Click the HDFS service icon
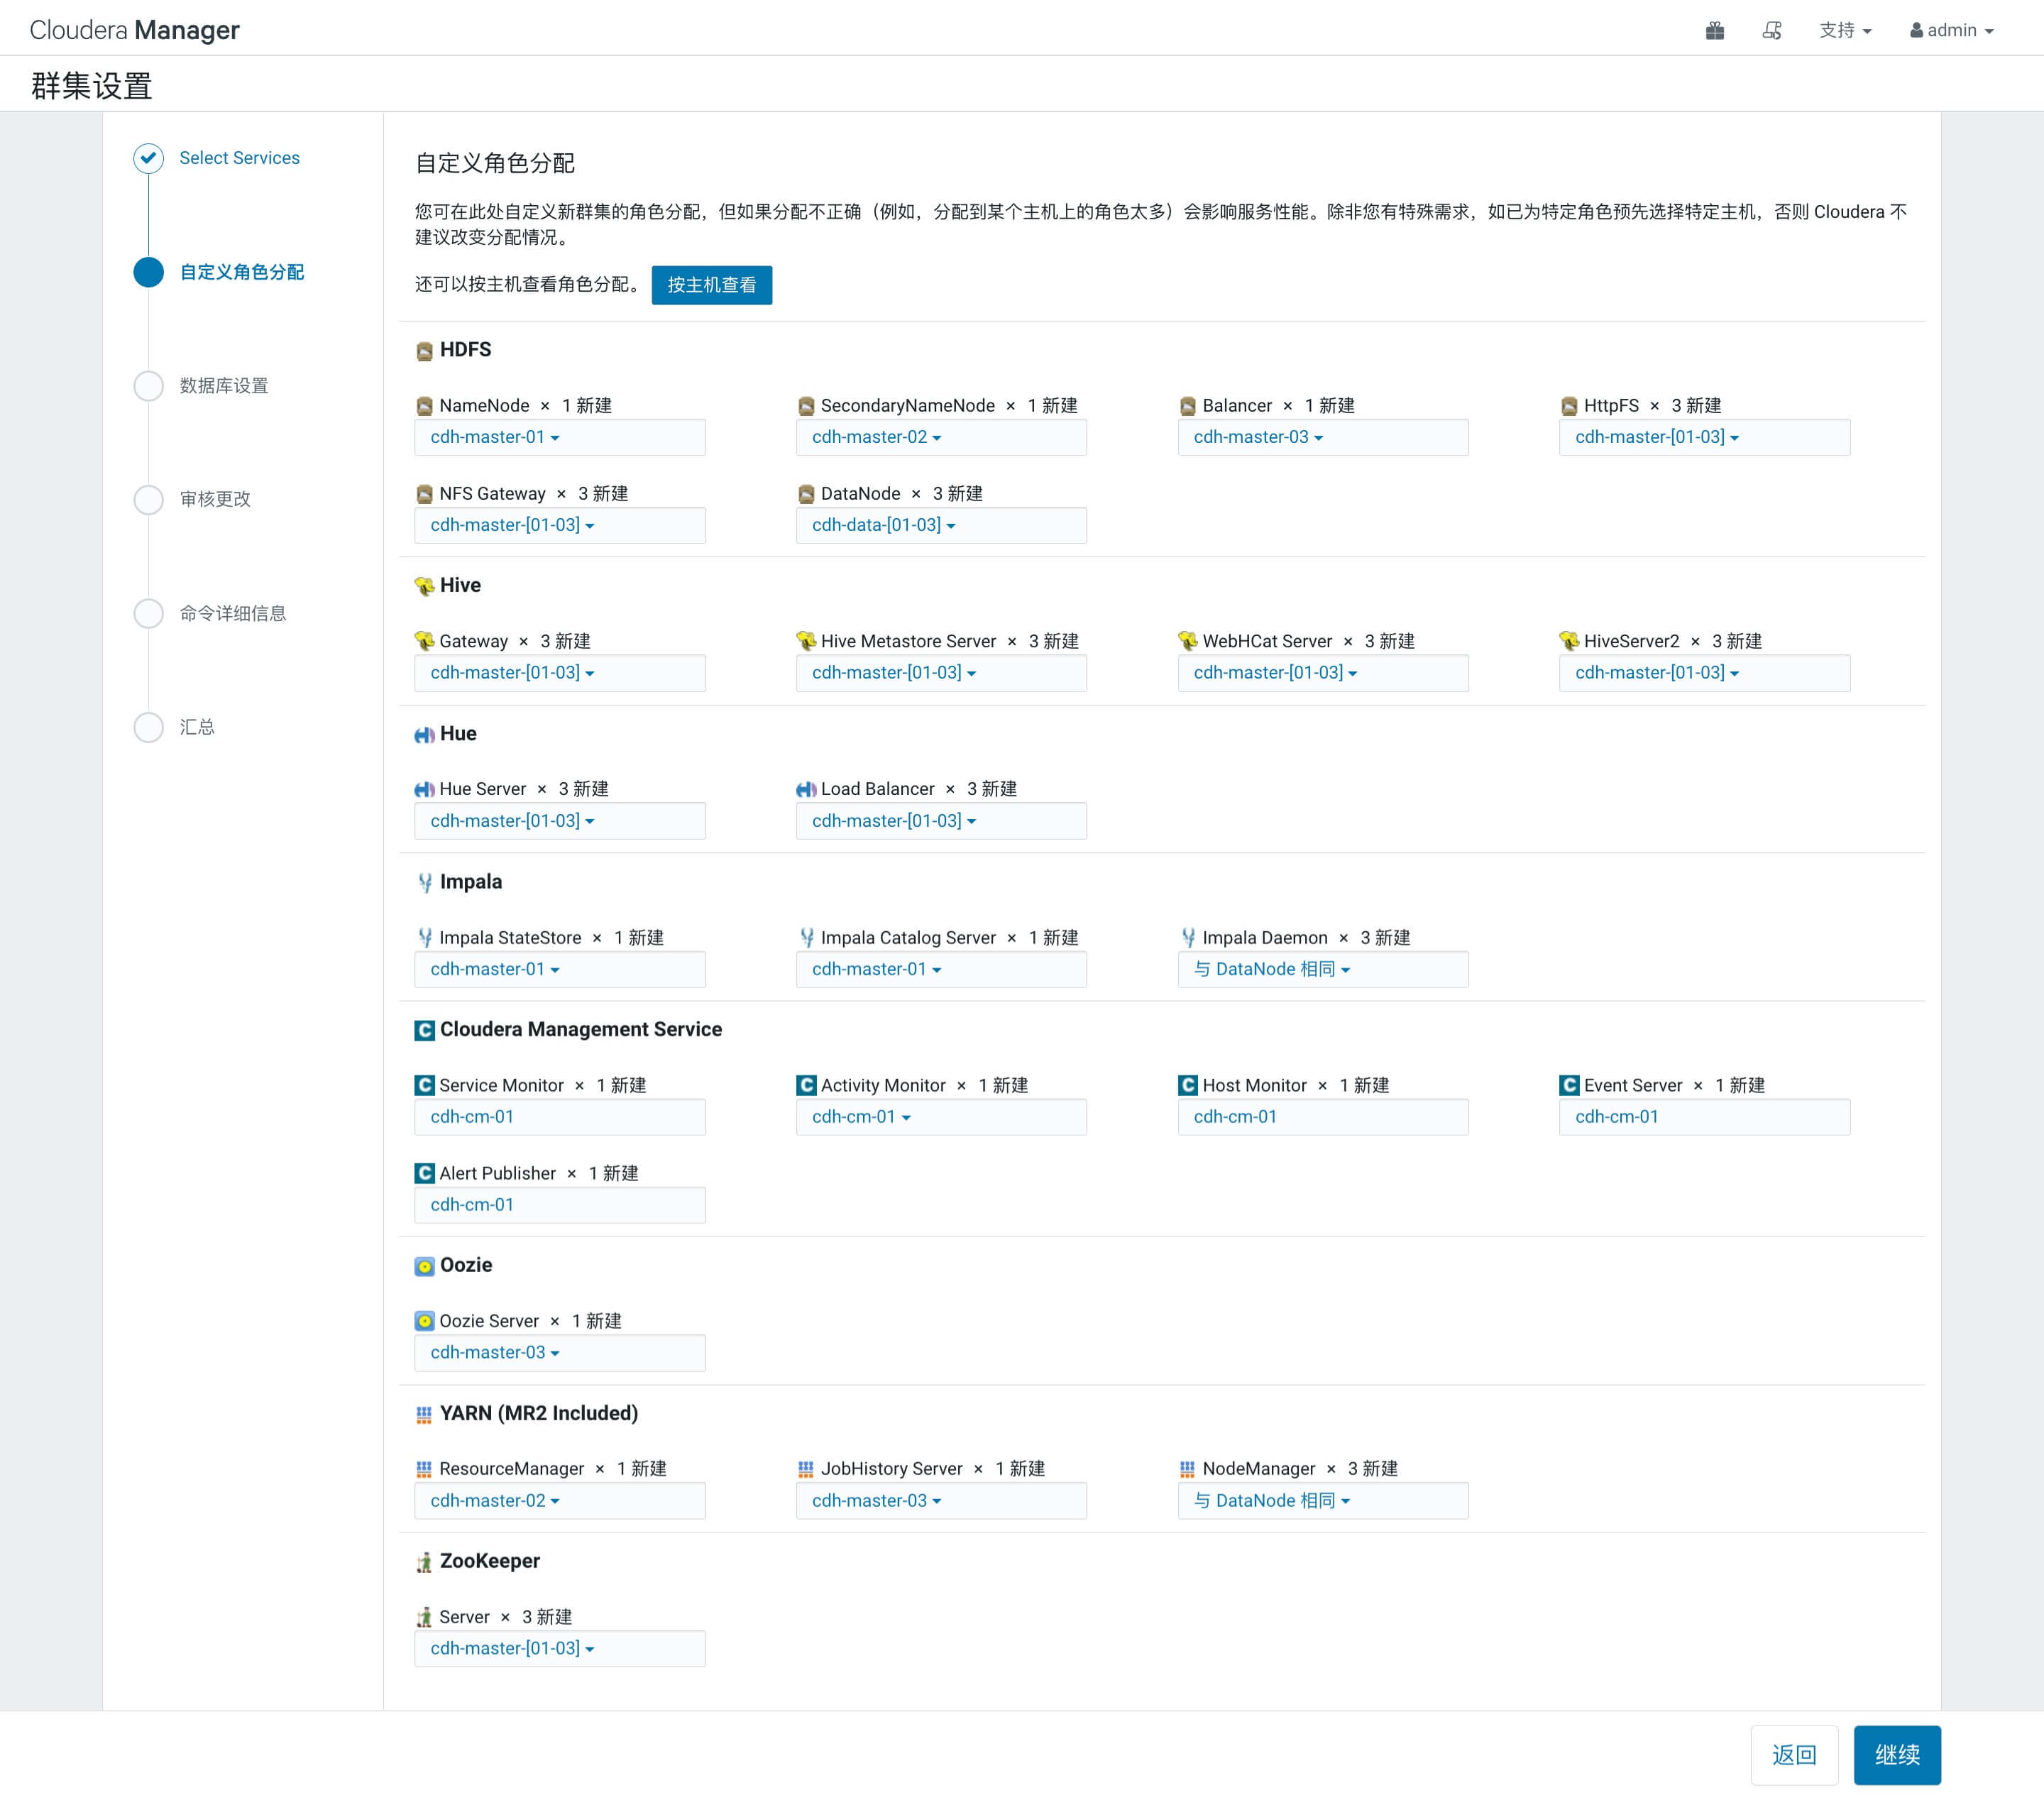This screenshot has height=1800, width=2044. click(424, 351)
